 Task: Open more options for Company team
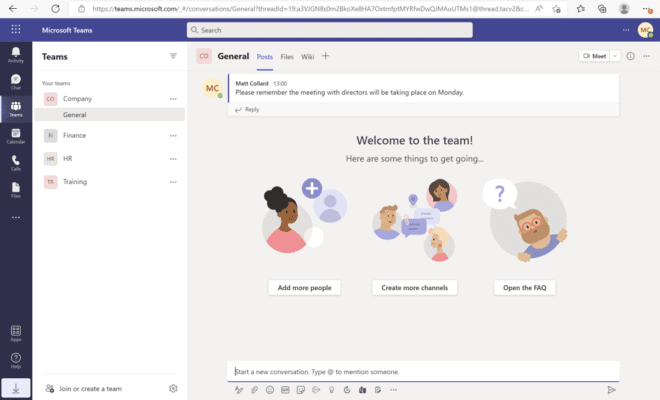click(173, 99)
